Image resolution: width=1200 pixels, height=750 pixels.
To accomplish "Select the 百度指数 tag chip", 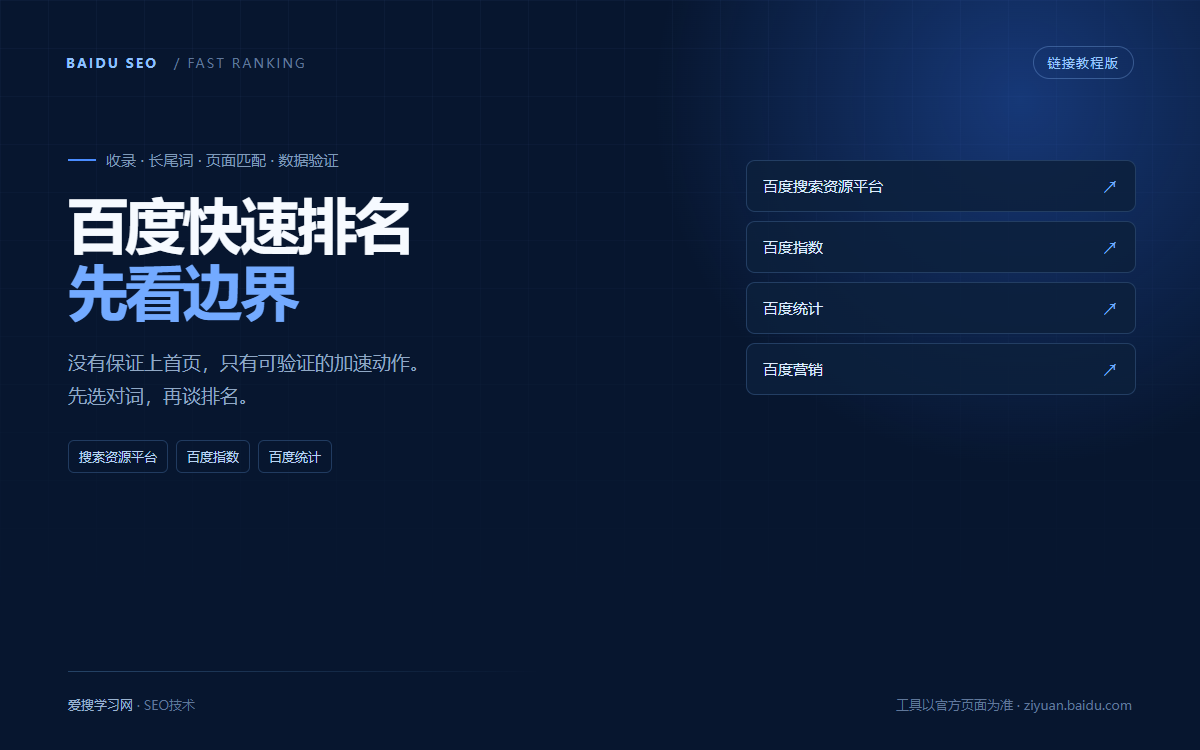I will (213, 457).
